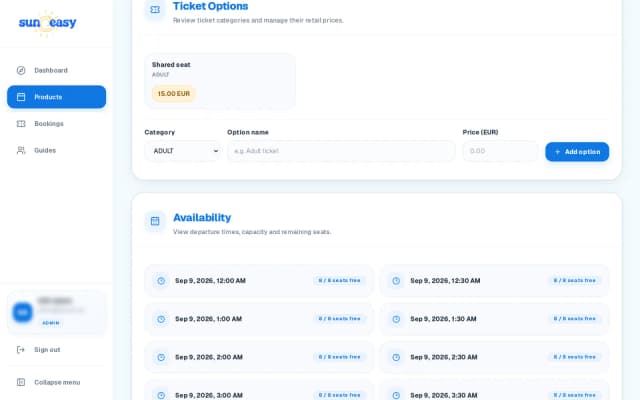
Task: Click the Collapse menu panel icon
Action: pyautogui.click(x=21, y=382)
